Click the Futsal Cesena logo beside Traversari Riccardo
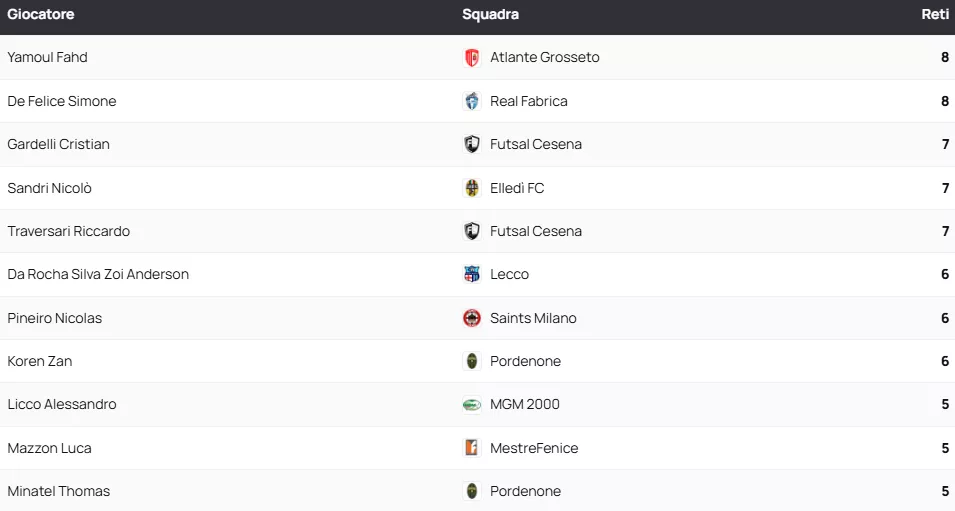Image resolution: width=955 pixels, height=511 pixels. pos(472,231)
